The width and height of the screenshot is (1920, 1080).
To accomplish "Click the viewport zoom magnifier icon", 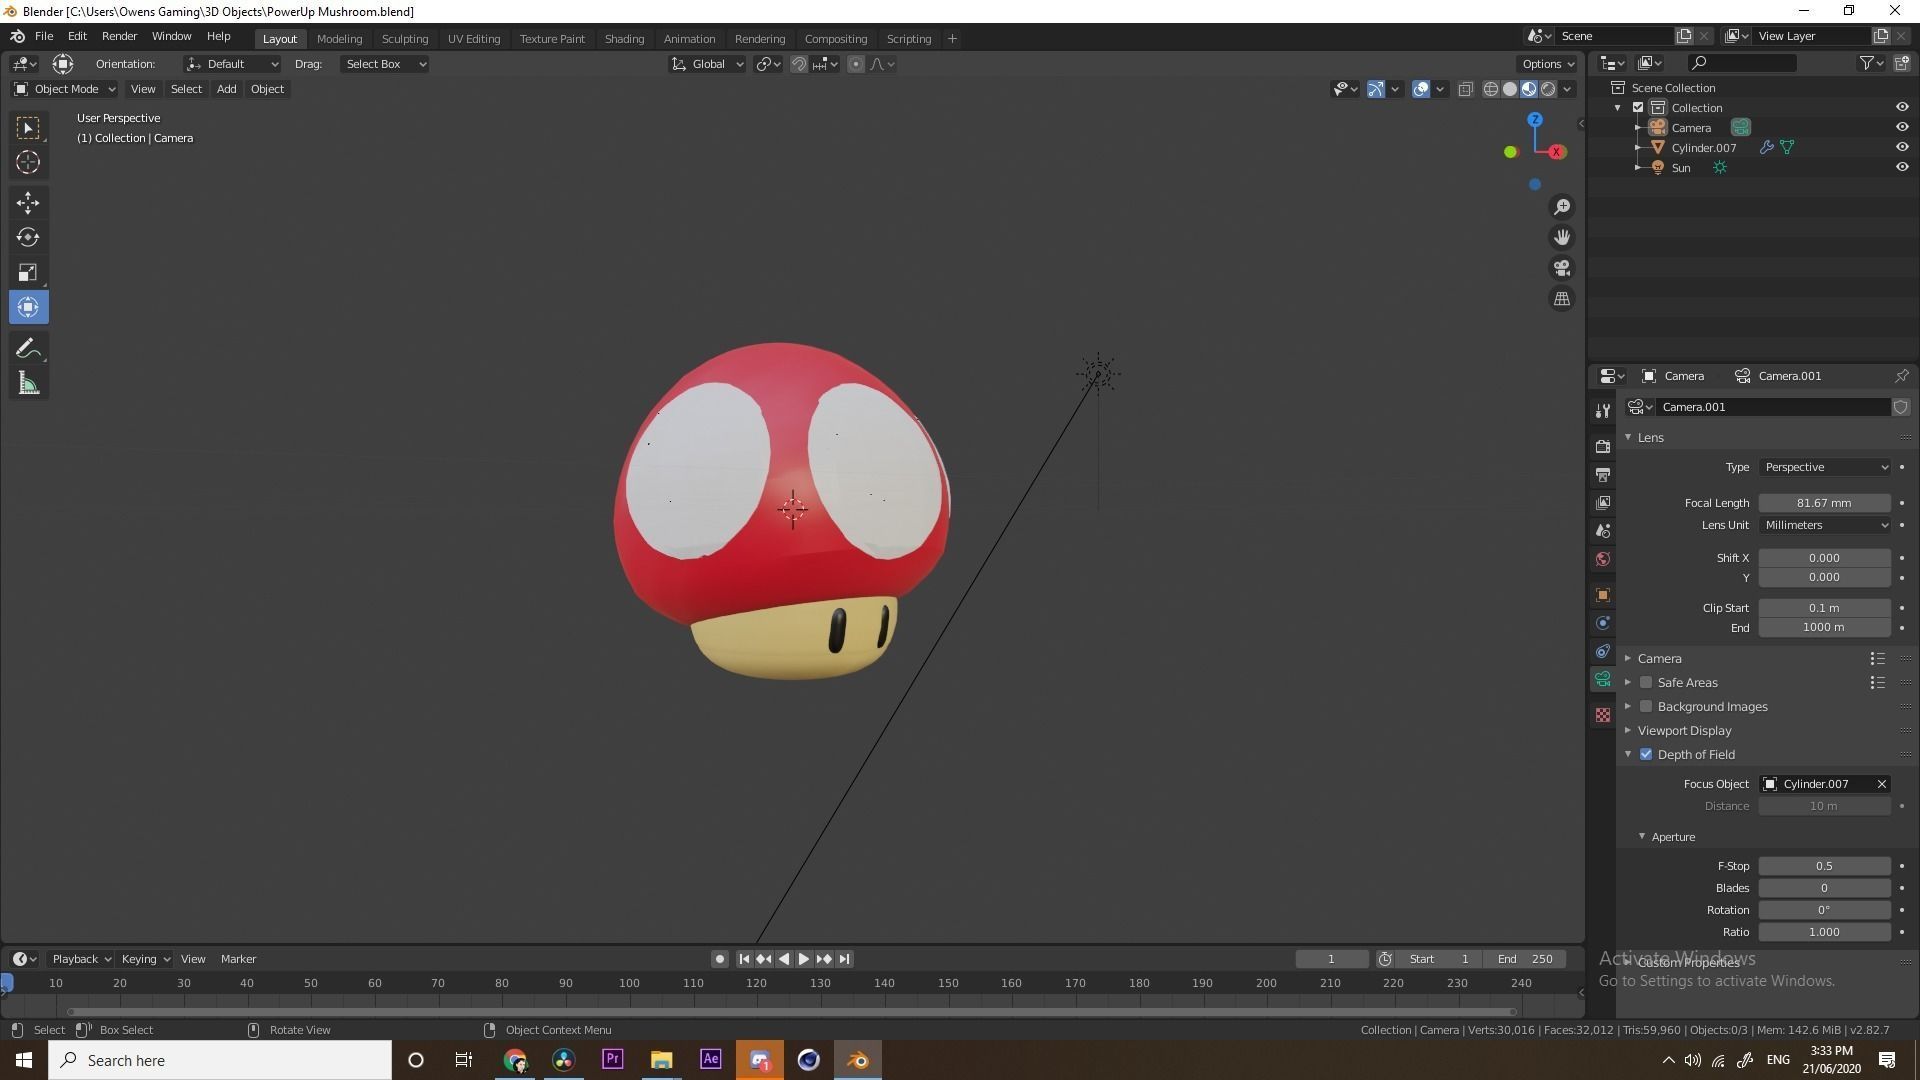I will pos(1561,207).
